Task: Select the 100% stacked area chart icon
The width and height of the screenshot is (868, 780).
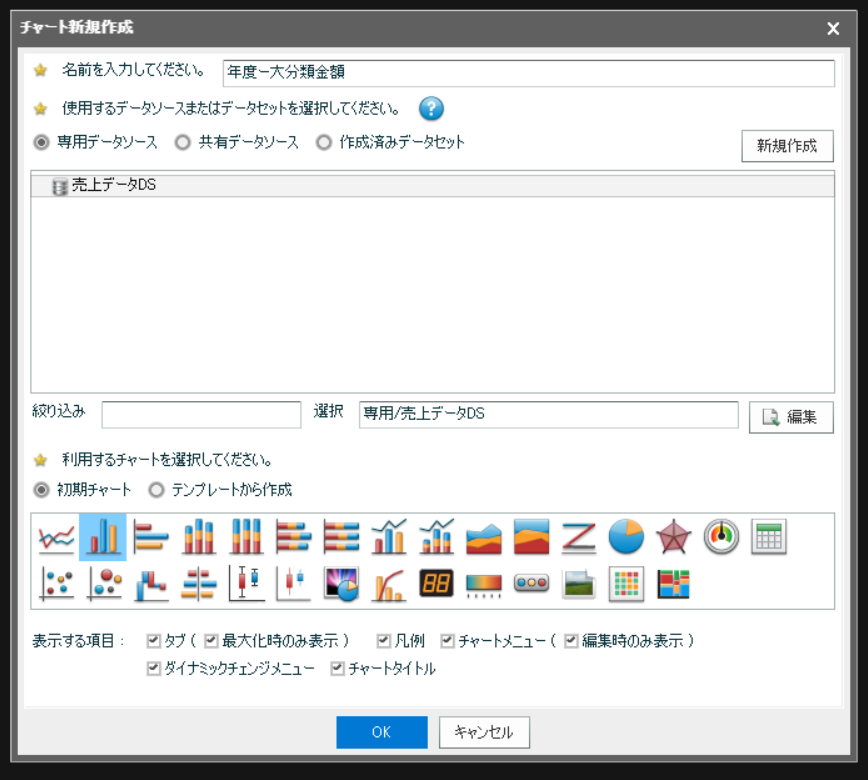Action: click(531, 536)
